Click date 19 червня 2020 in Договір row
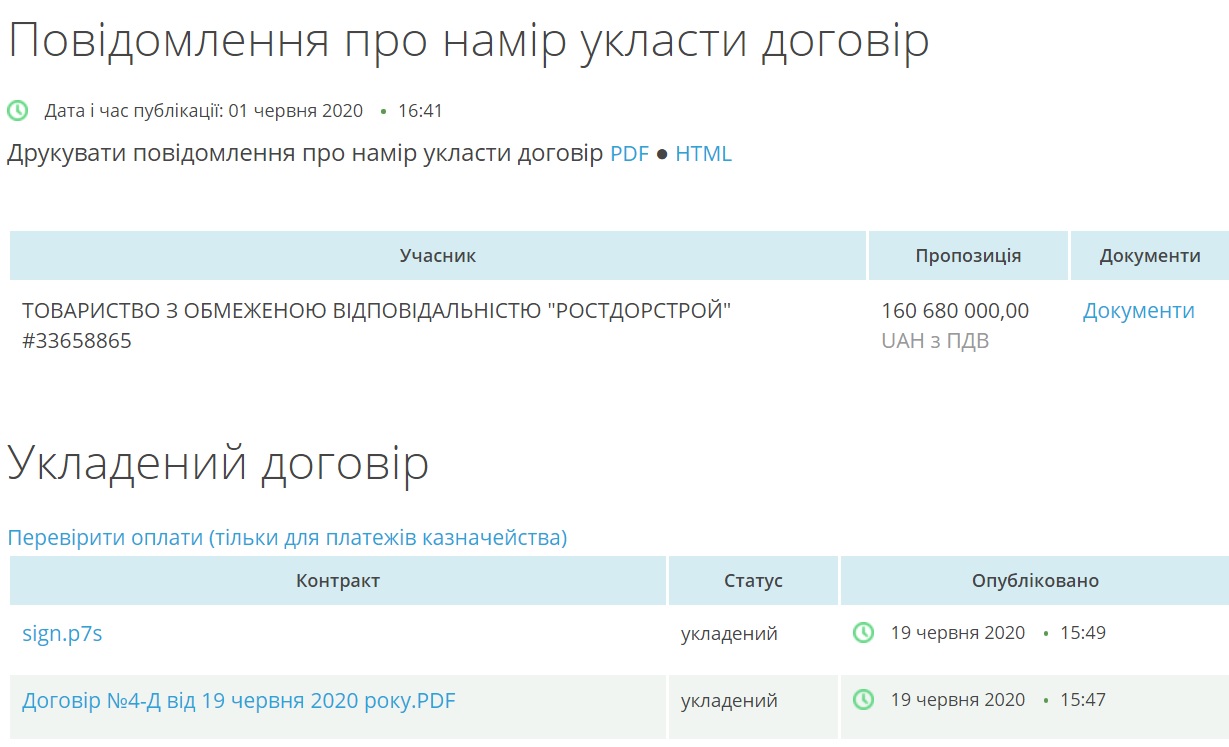 click(958, 700)
